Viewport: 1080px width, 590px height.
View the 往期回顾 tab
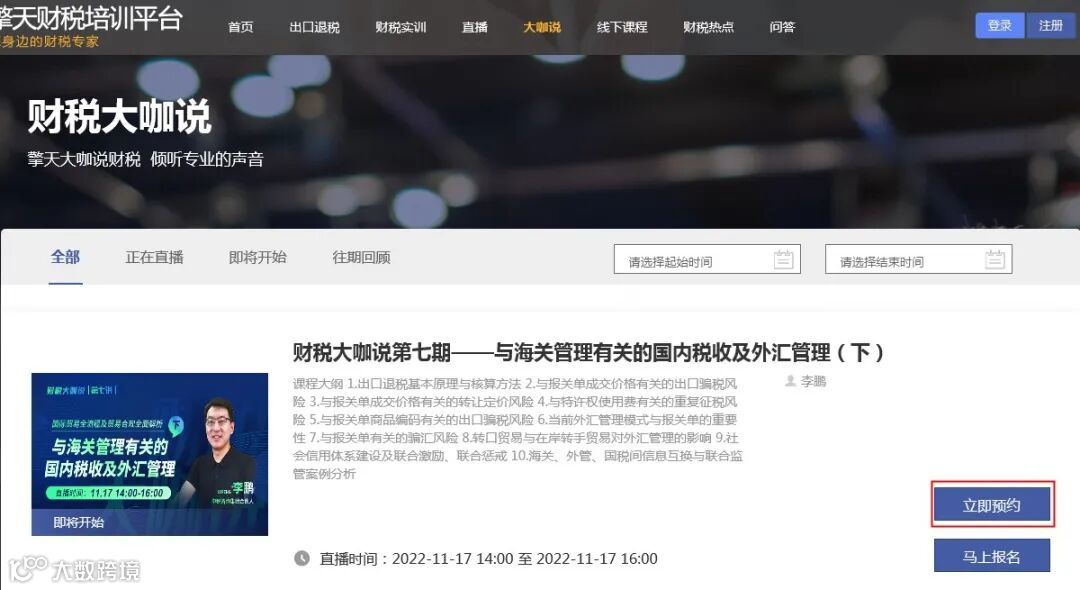(362, 257)
